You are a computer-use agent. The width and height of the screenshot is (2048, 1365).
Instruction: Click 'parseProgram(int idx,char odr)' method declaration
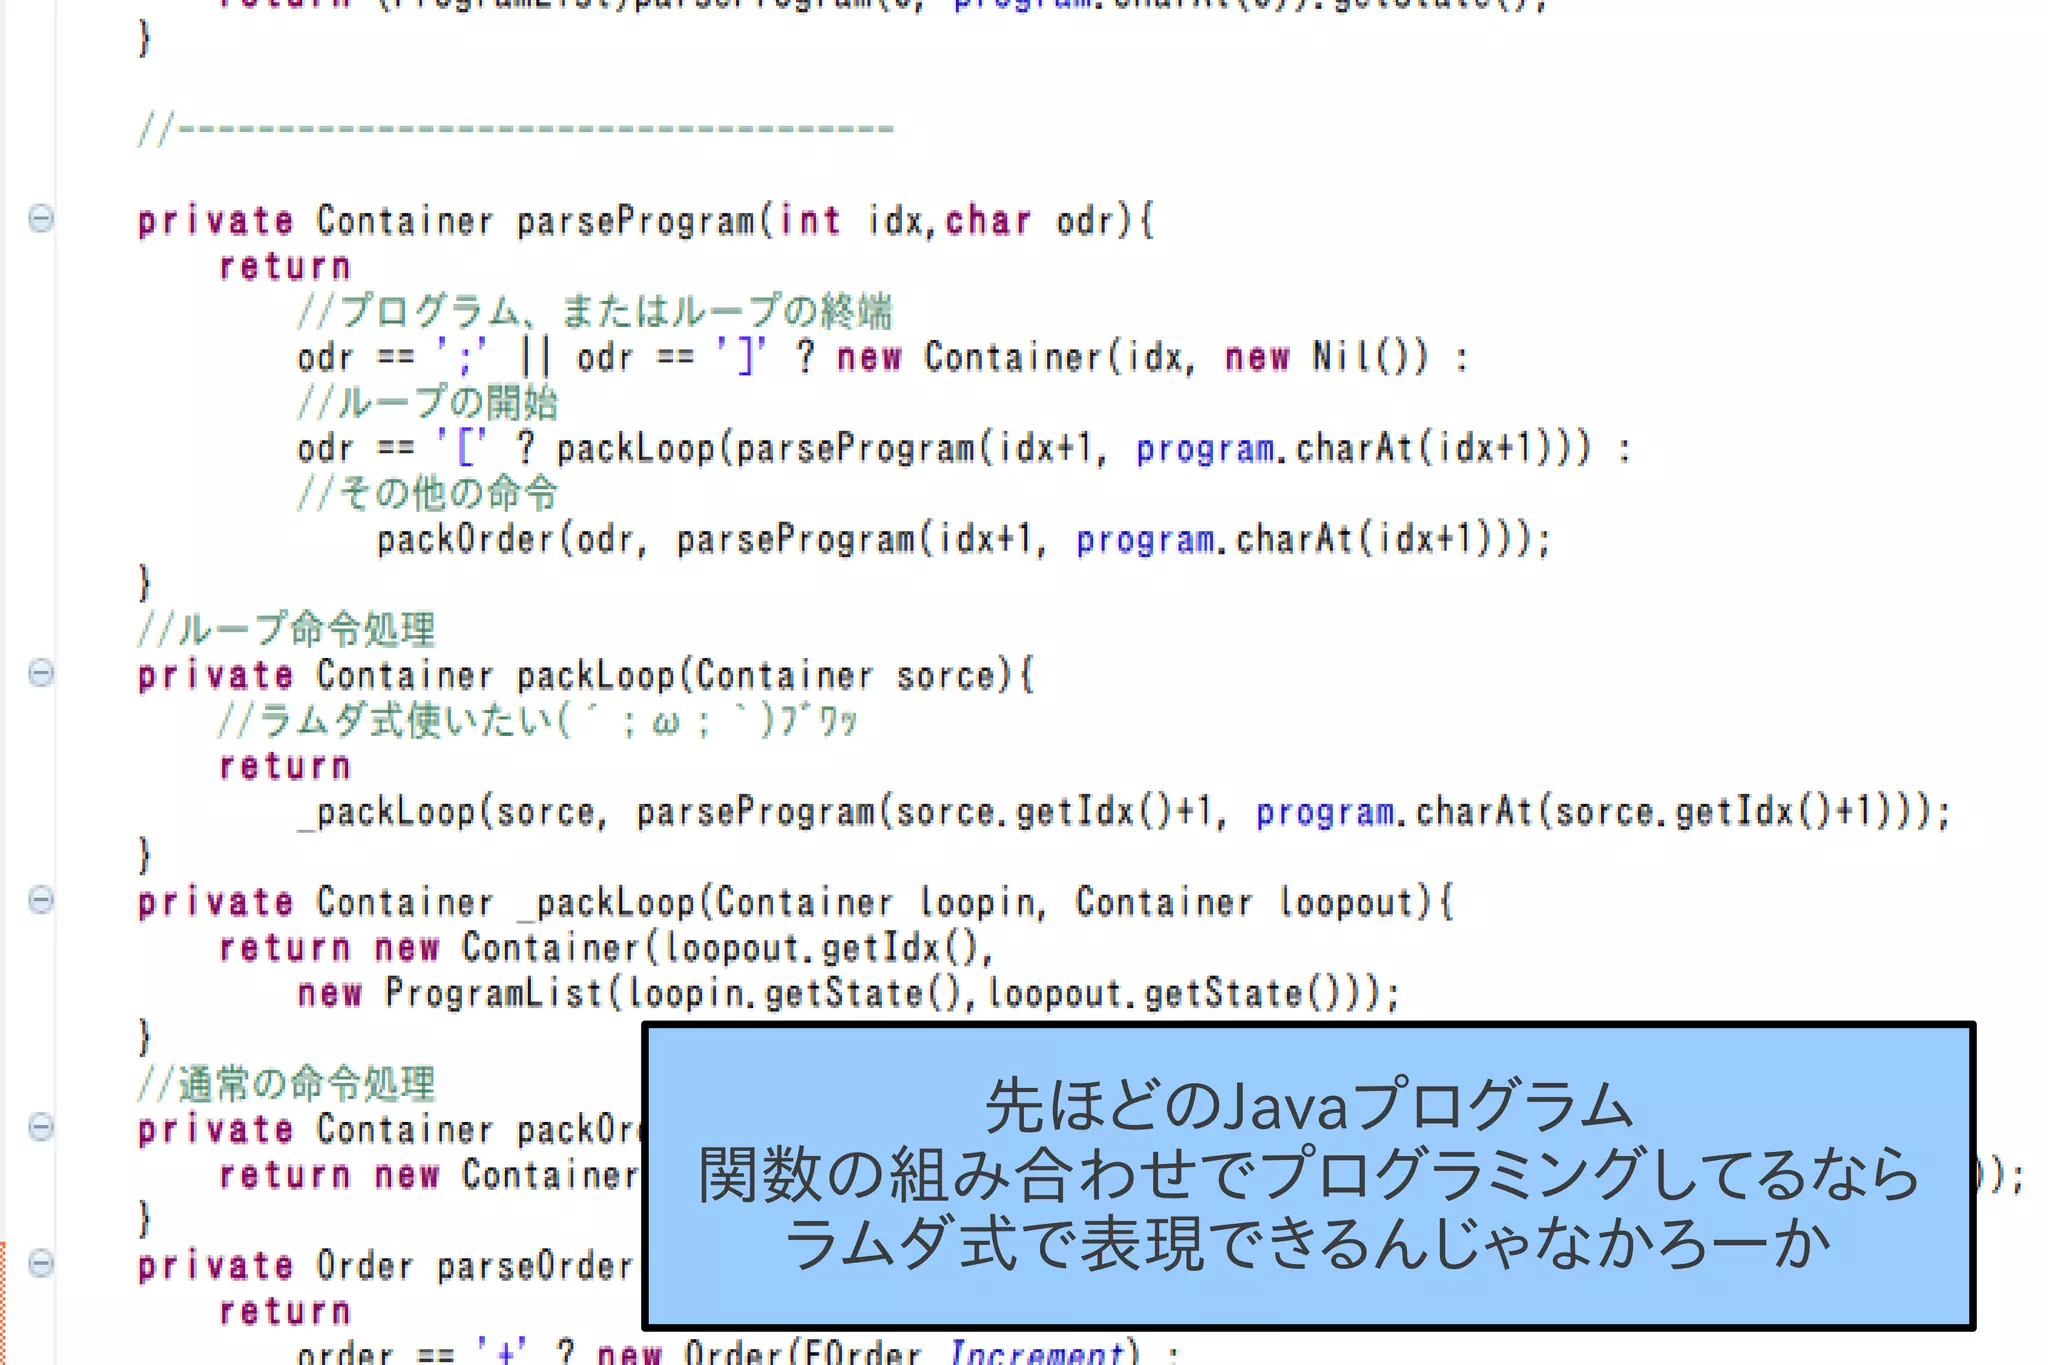835,221
